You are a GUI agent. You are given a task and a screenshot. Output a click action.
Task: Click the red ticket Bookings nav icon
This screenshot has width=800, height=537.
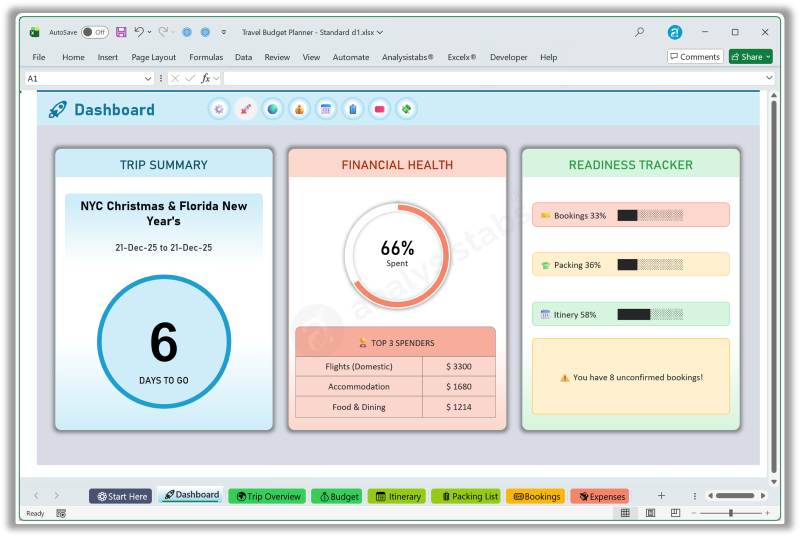pos(380,109)
